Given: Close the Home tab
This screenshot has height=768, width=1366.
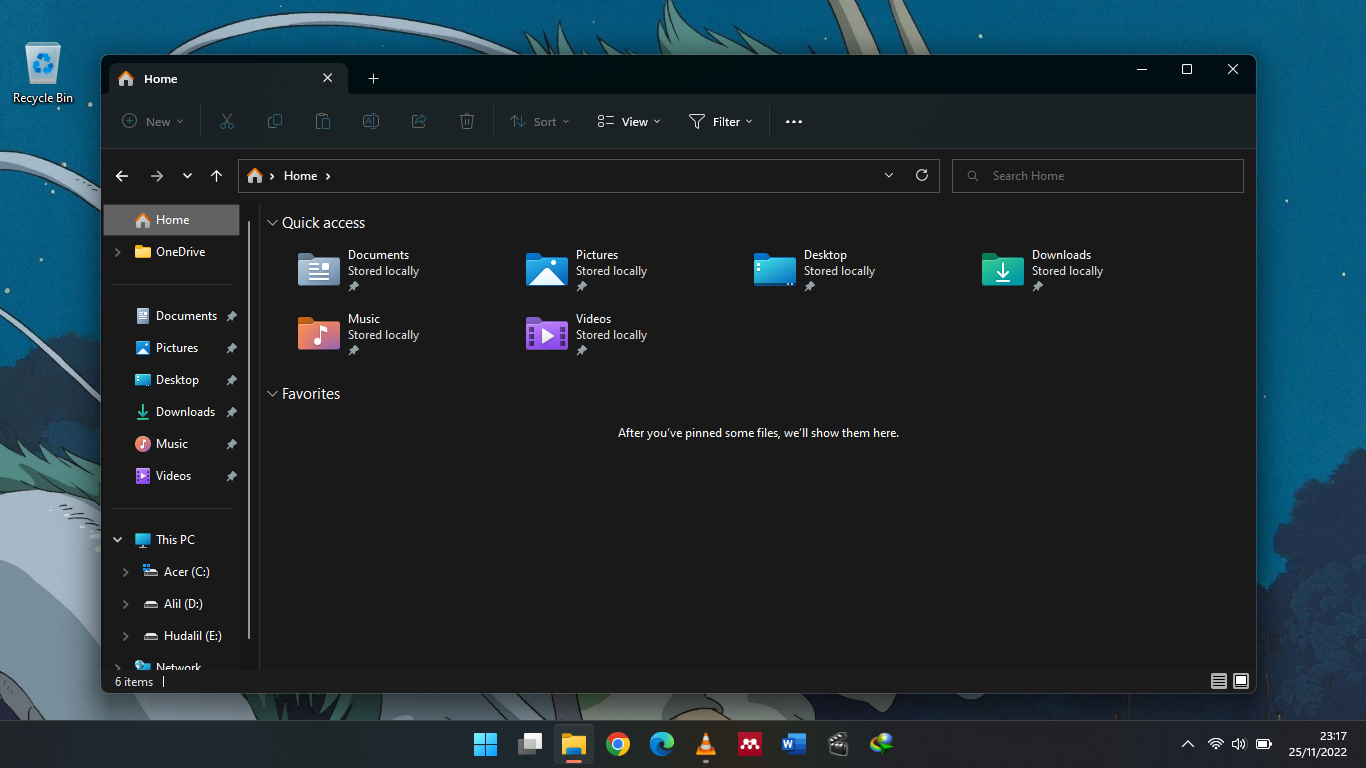Looking at the screenshot, I should (x=328, y=78).
